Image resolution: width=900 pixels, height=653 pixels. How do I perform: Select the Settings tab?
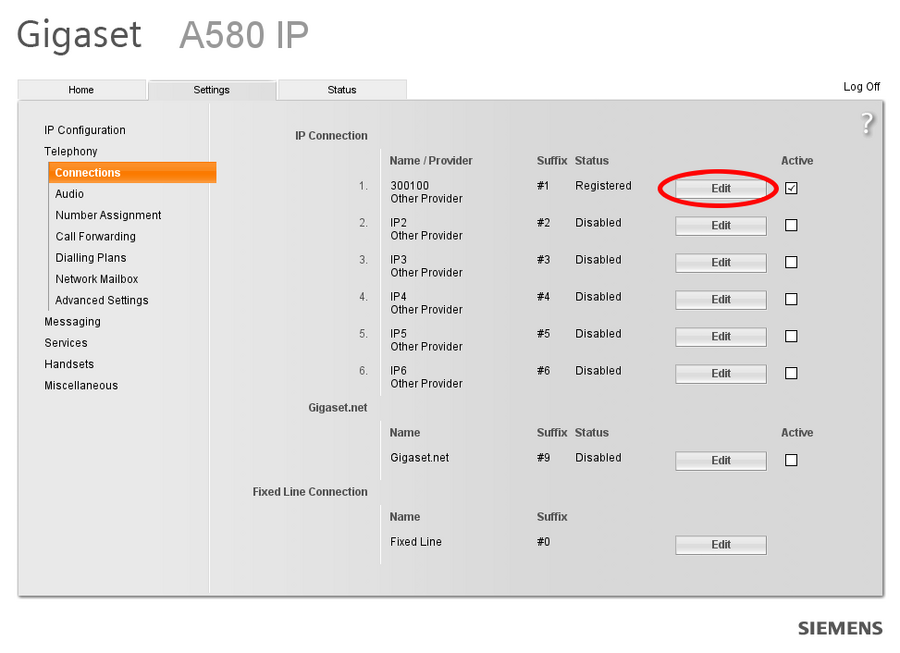point(212,89)
